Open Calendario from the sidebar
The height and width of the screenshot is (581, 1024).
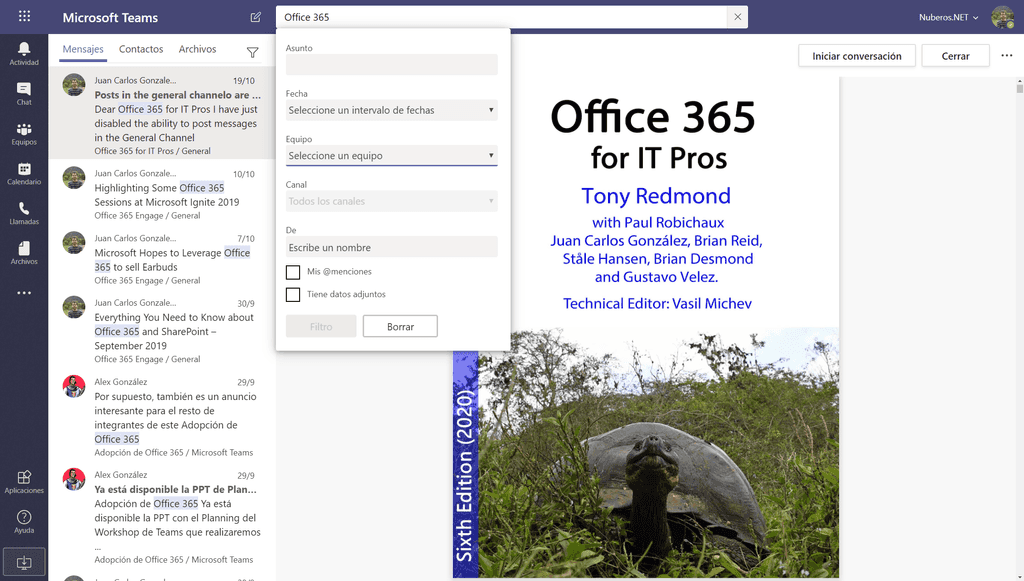tap(24, 173)
